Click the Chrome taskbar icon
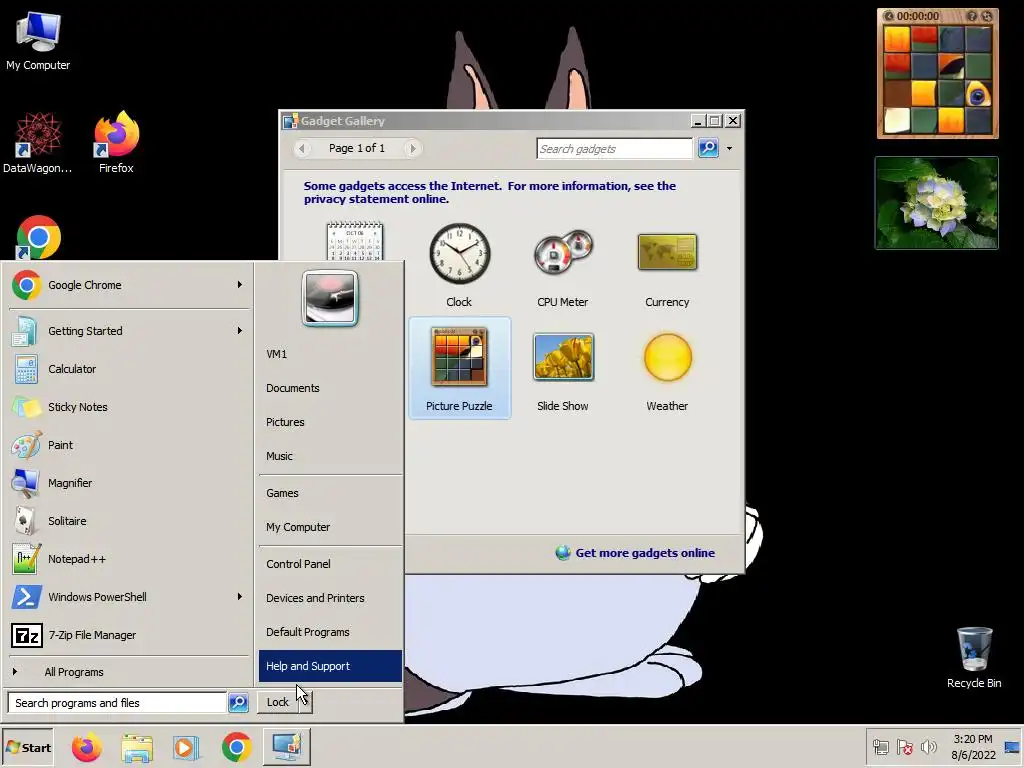Screen dimensions: 1024x768 (236, 747)
